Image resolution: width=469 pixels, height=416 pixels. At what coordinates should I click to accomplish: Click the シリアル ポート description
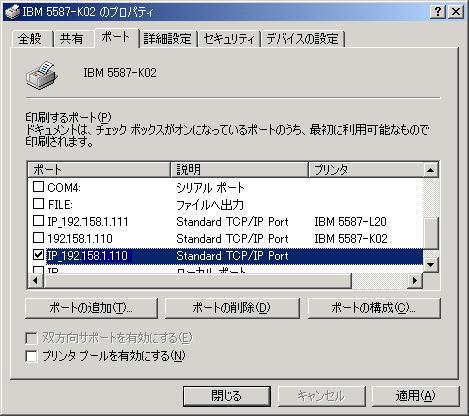point(210,188)
